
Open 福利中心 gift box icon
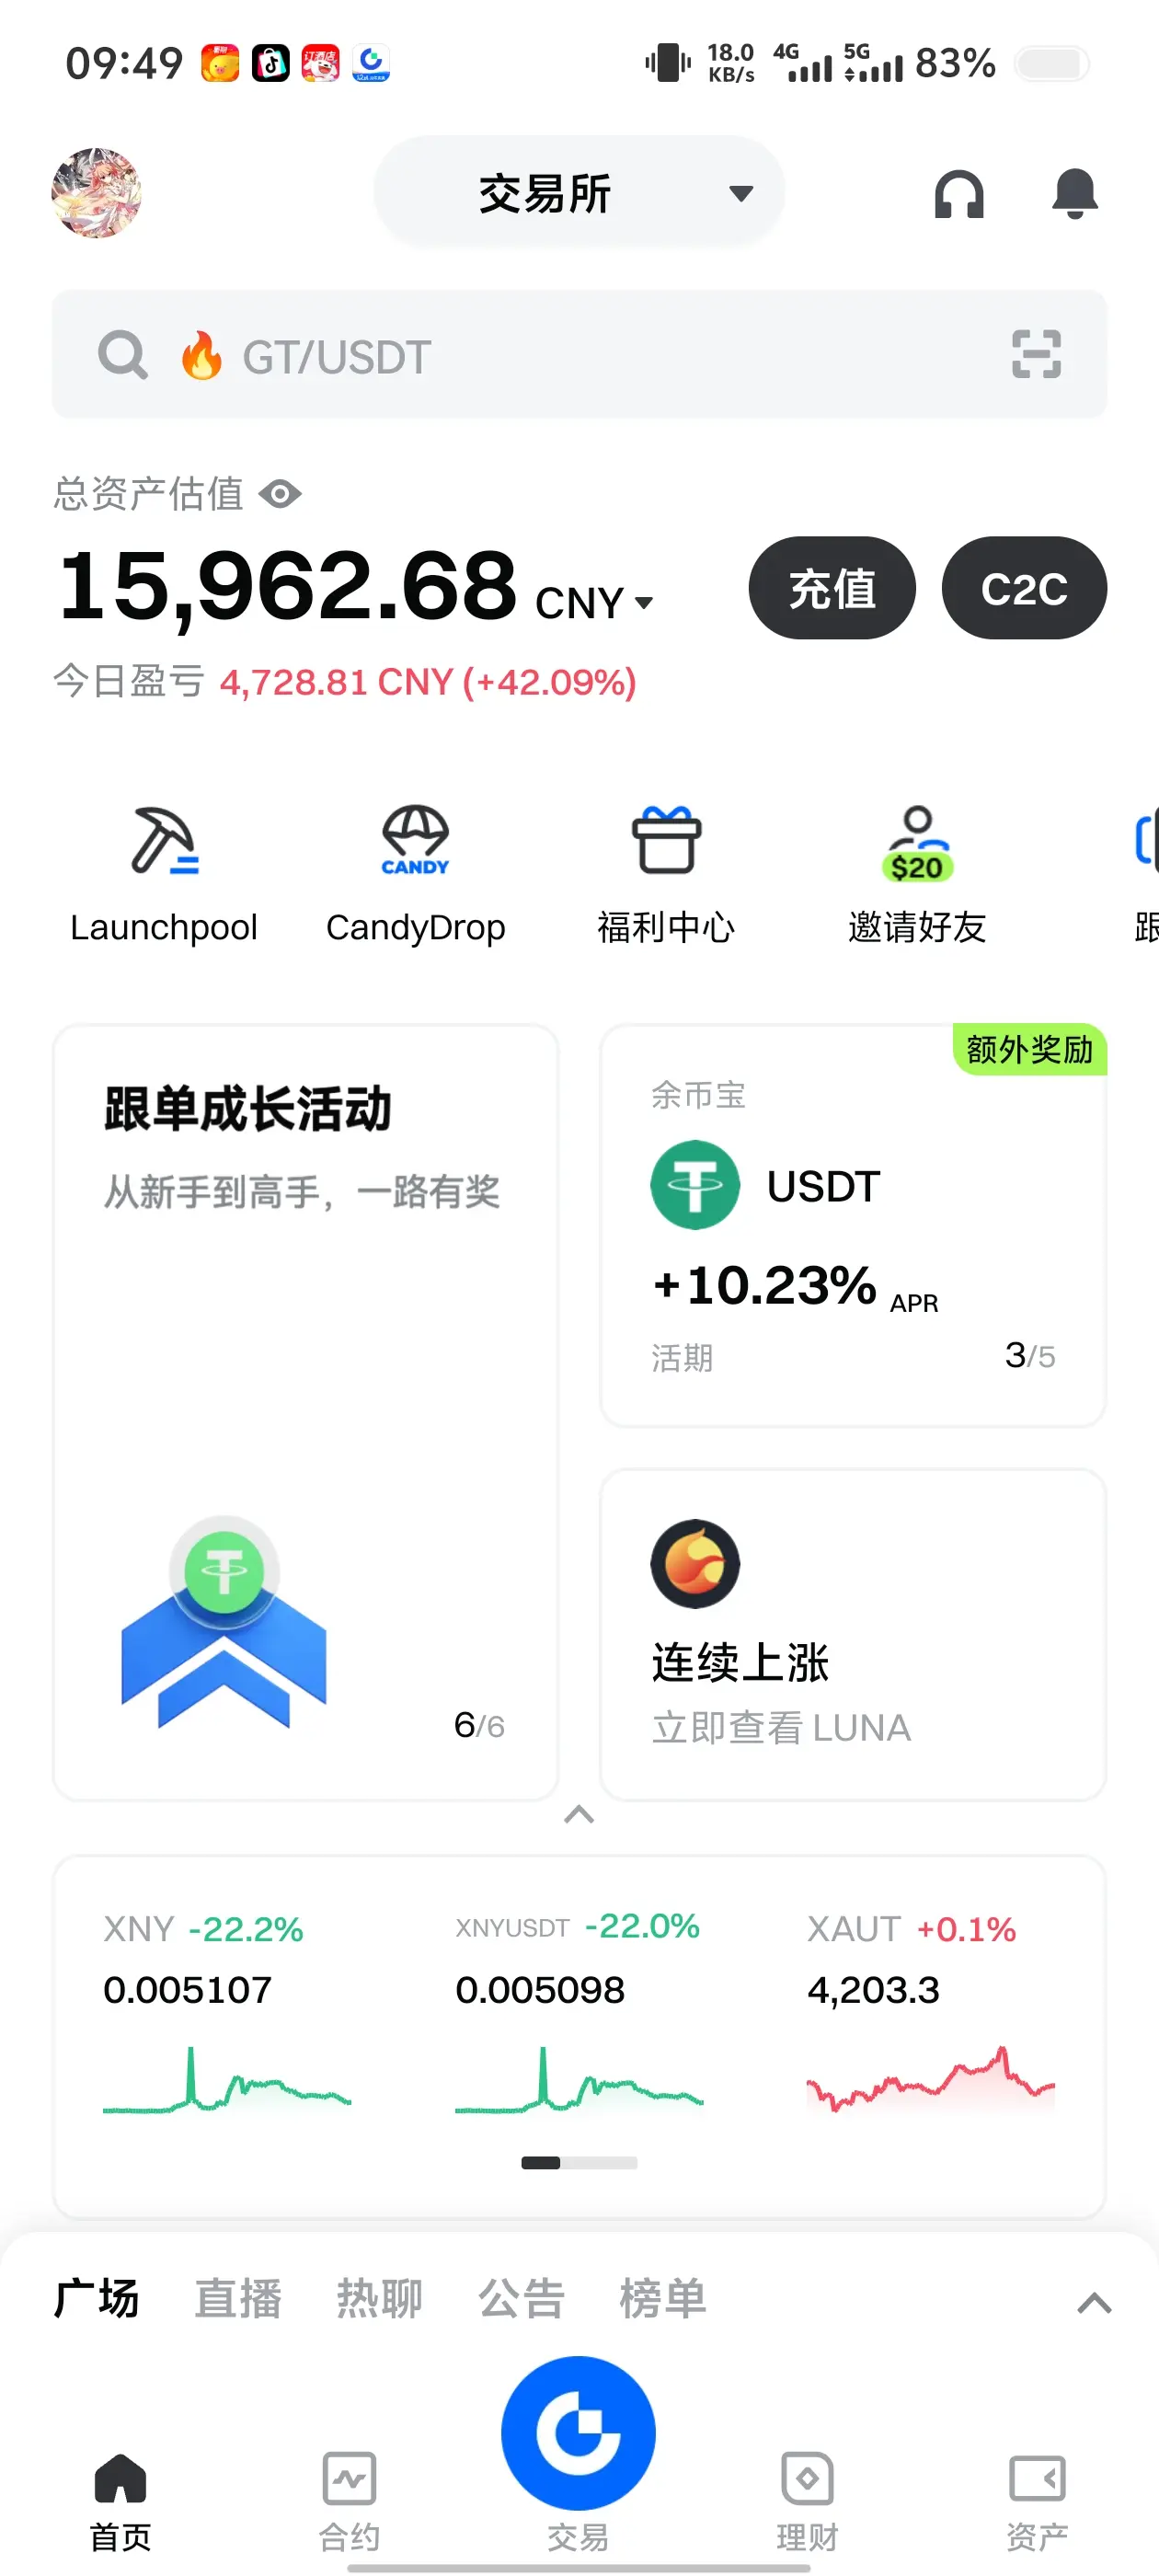[666, 840]
